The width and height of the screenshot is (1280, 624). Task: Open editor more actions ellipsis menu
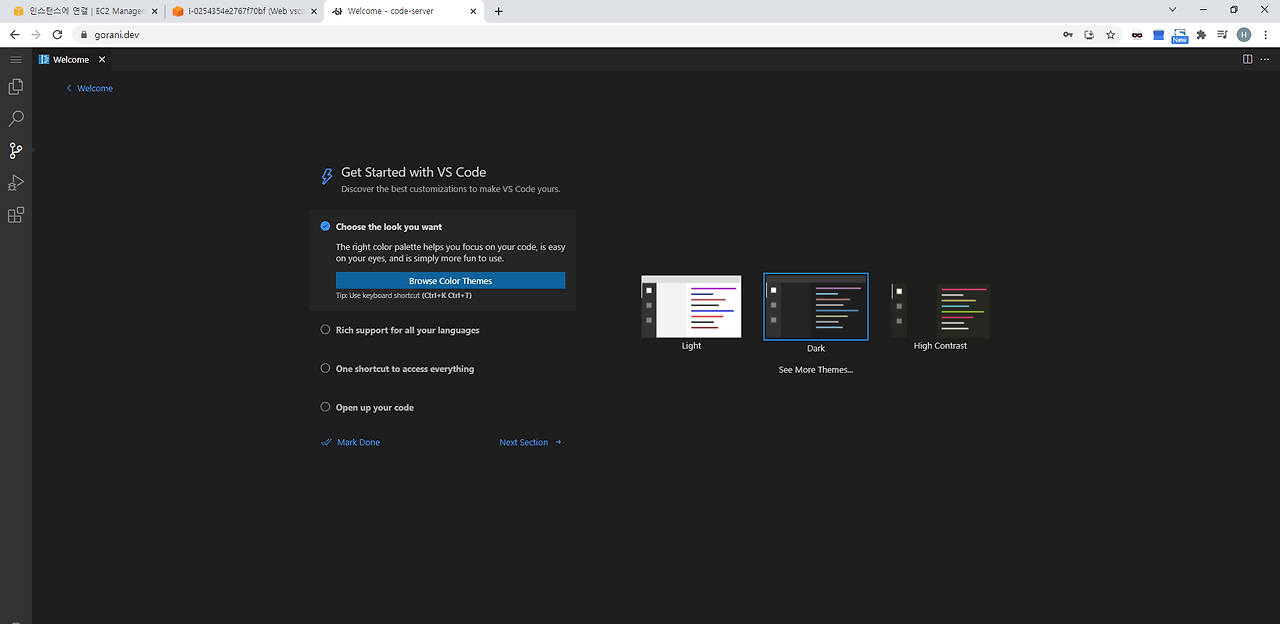[x=1264, y=59]
